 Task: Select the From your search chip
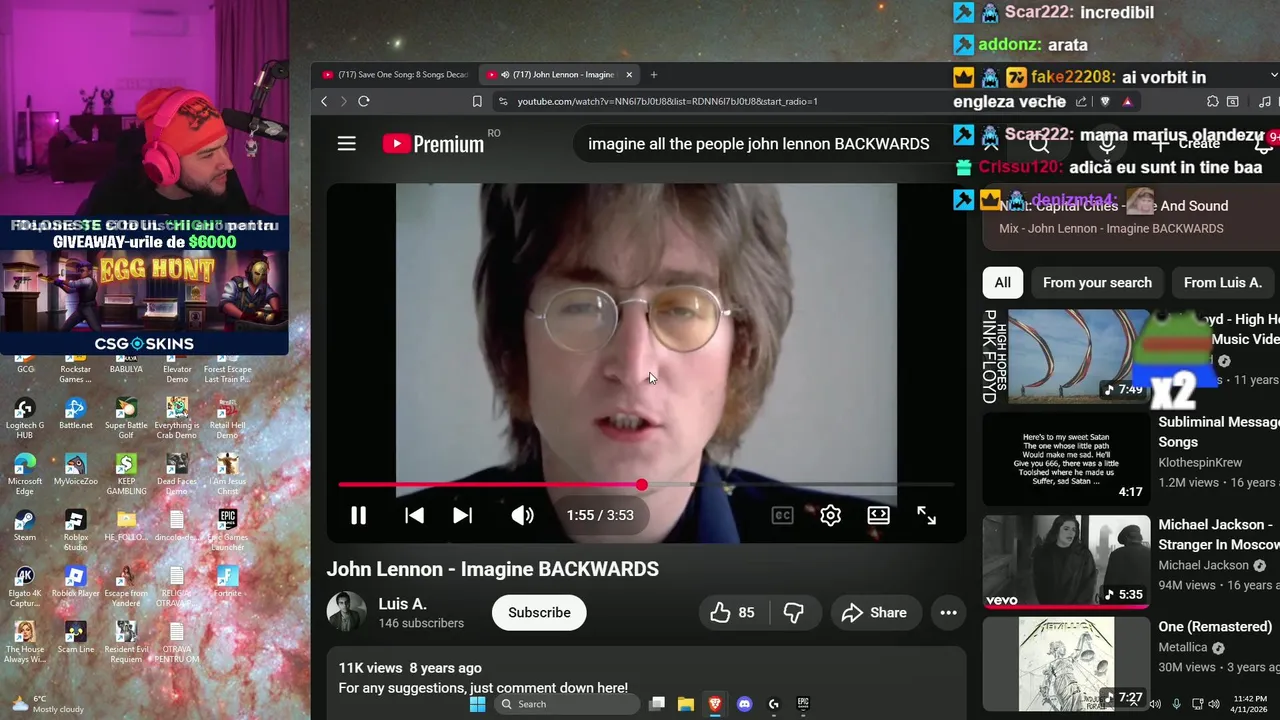click(x=1097, y=283)
